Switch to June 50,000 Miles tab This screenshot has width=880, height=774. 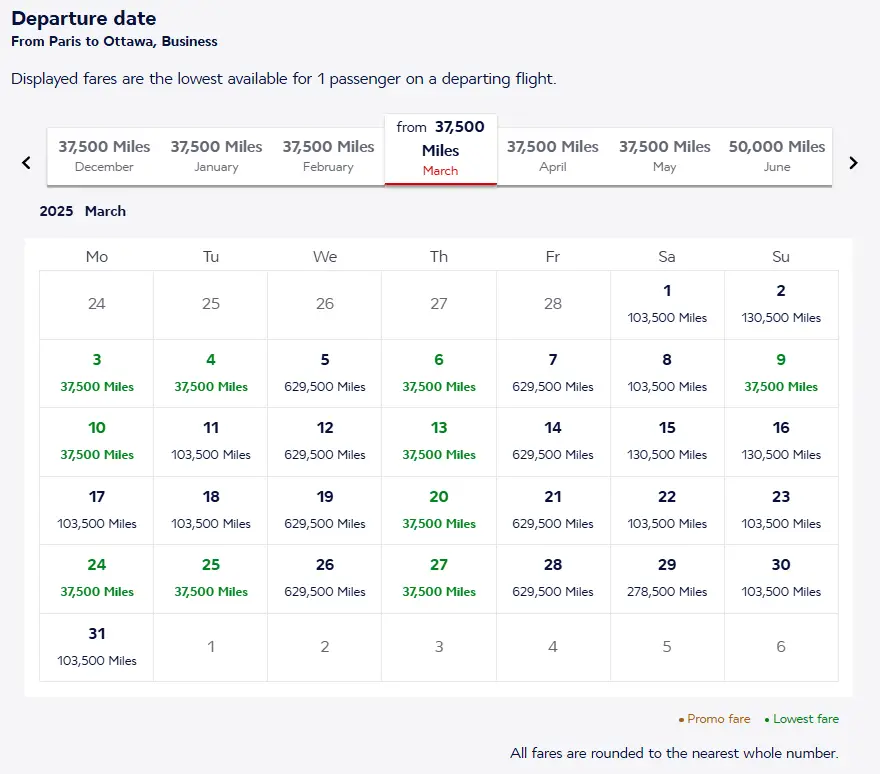(777, 156)
